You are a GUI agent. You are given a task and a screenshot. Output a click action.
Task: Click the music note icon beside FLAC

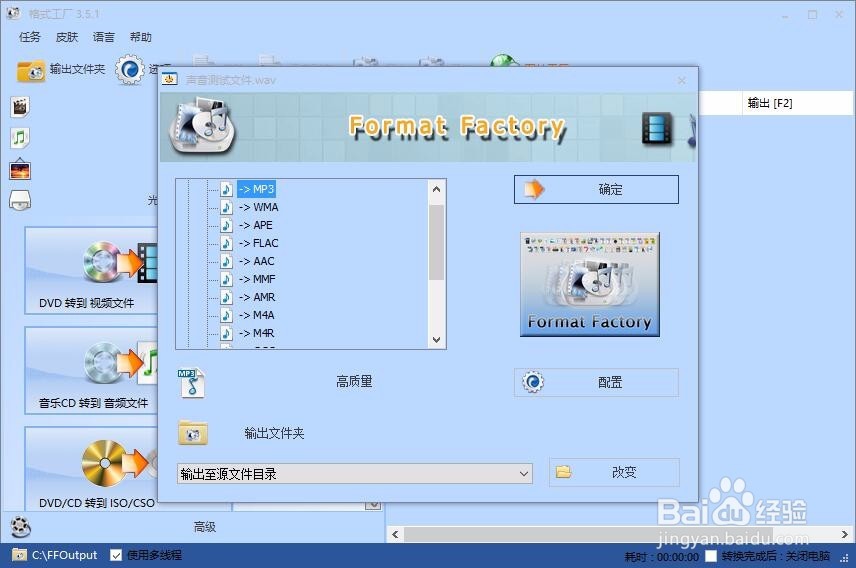[227, 243]
